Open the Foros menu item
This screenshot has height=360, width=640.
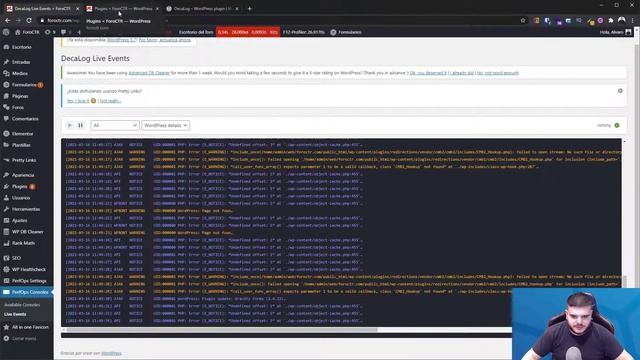[x=18, y=107]
